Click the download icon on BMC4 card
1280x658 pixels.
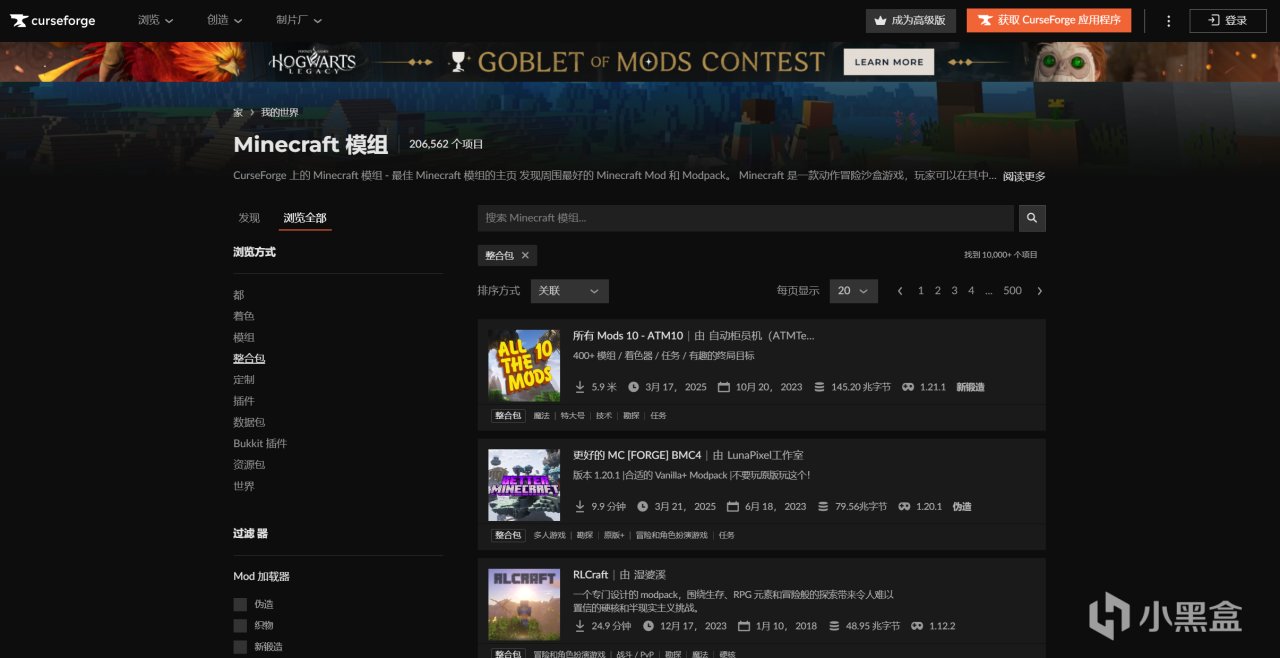(x=580, y=507)
